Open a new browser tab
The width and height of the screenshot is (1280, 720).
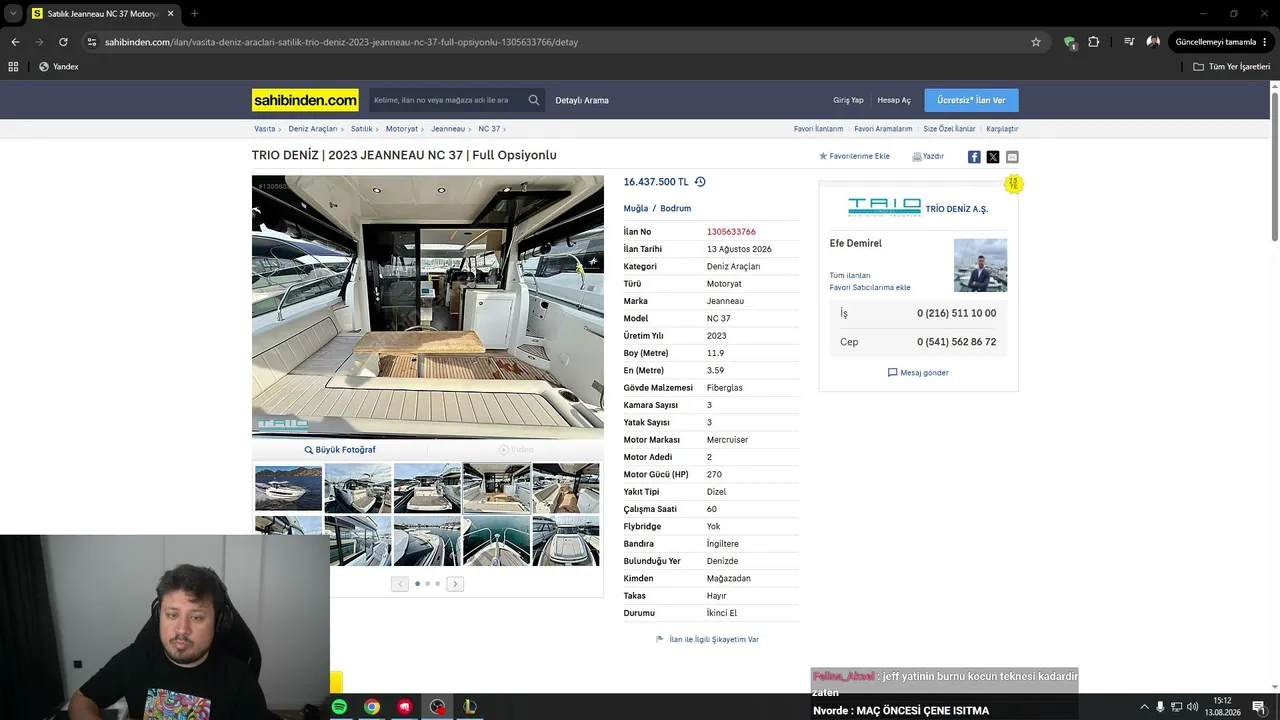point(194,14)
